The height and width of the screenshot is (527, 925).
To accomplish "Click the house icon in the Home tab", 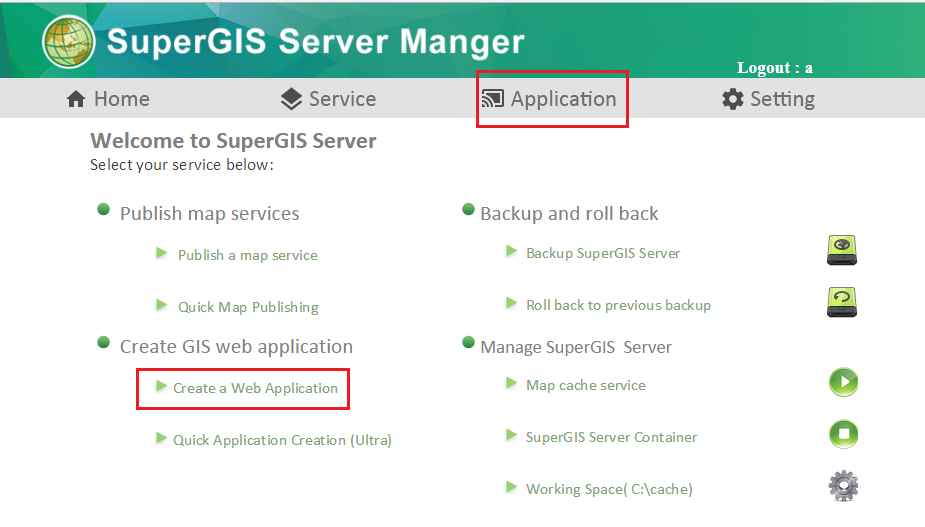I will 76,99.
